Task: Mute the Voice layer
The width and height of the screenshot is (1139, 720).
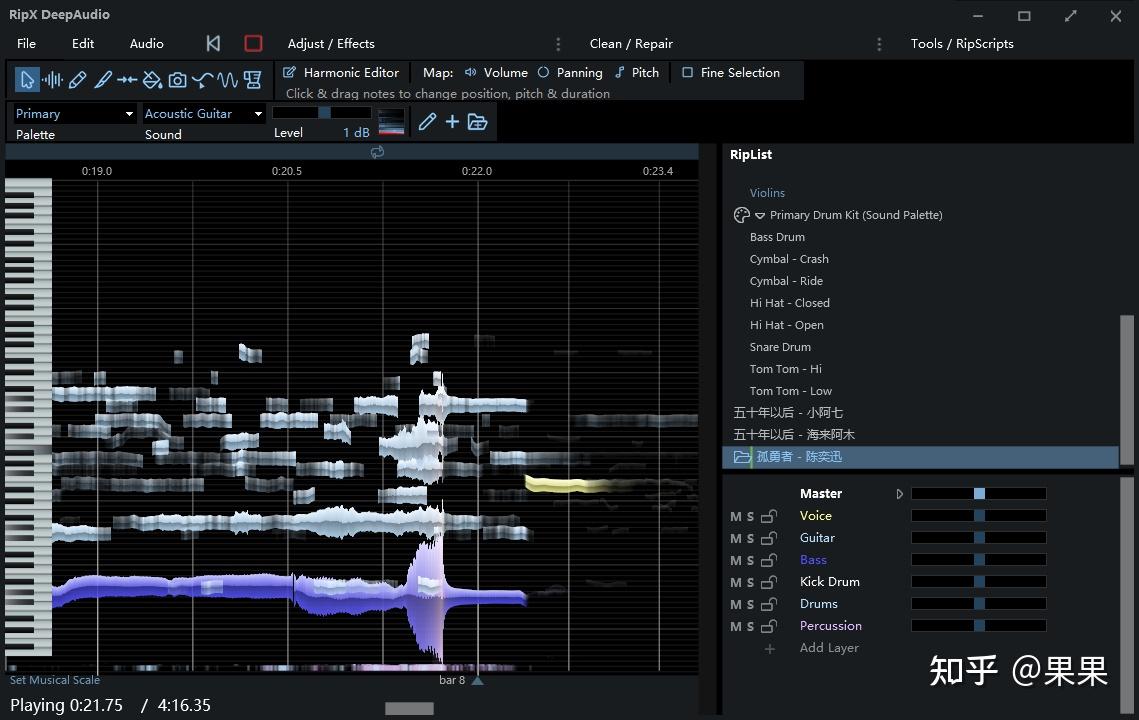Action: (736, 517)
